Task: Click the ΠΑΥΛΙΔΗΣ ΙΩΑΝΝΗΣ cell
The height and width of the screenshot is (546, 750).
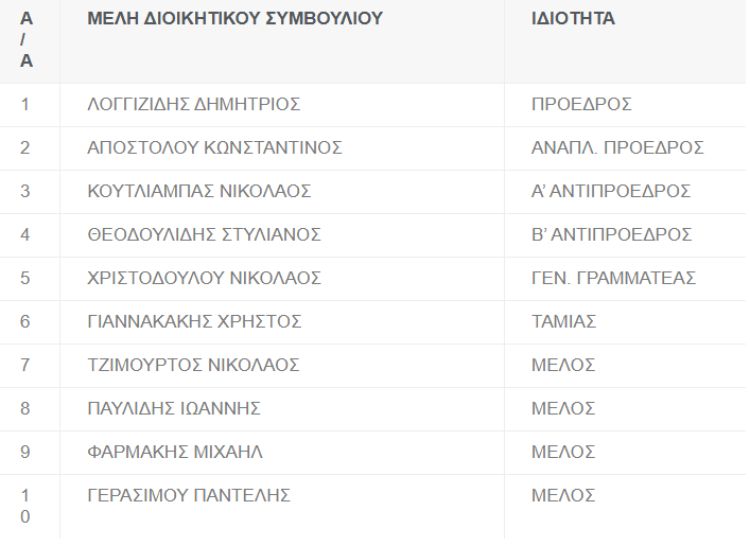Action: (174, 408)
